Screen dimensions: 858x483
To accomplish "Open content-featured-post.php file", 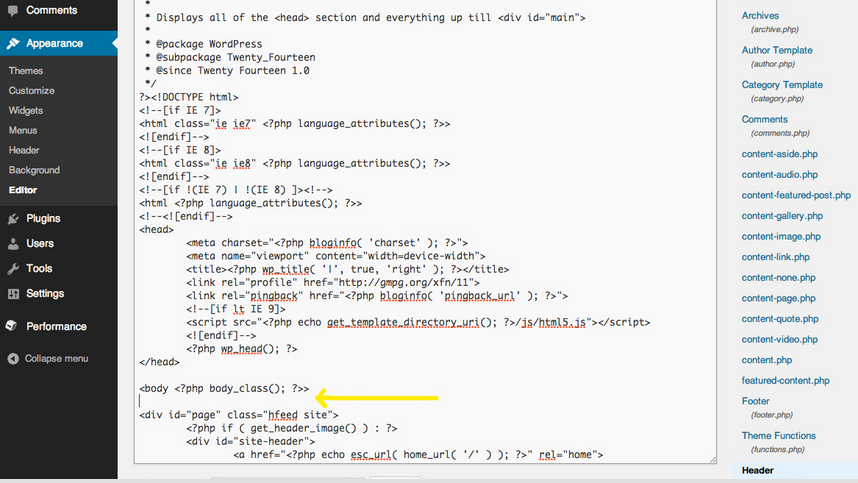I will (796, 195).
